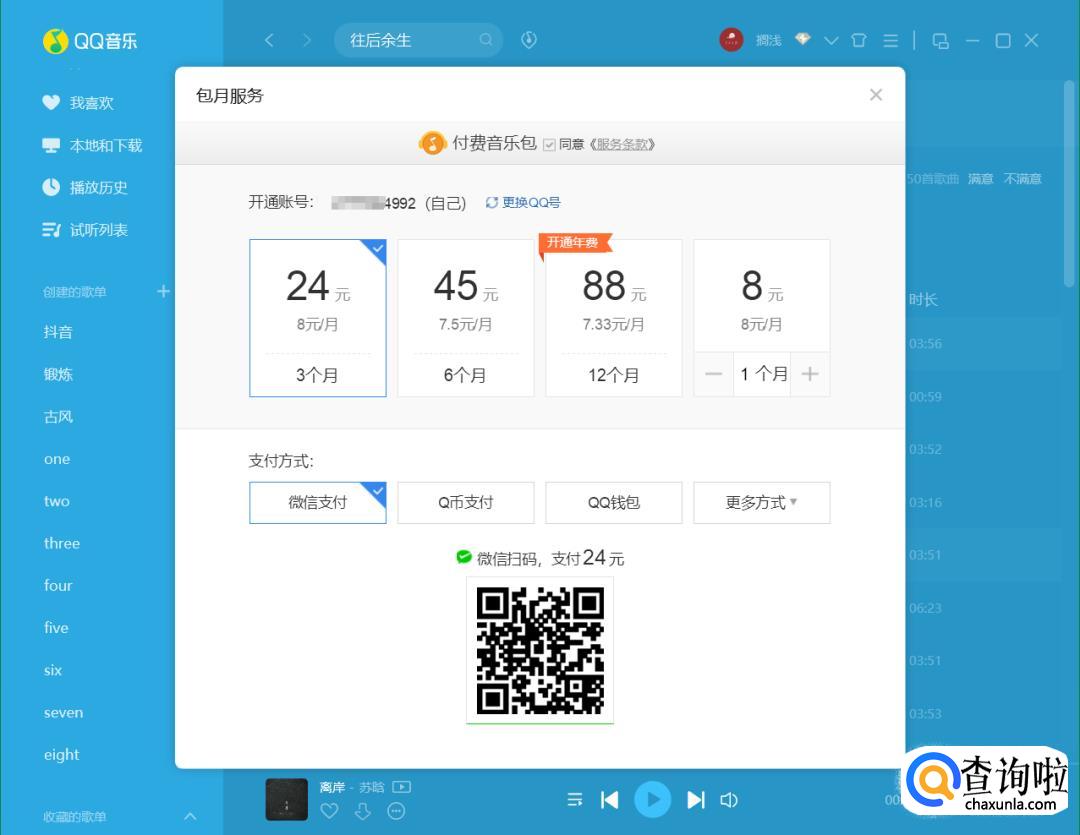The height and width of the screenshot is (835, 1080).
Task: Click the WeChat payment QR code
Action: click(540, 650)
